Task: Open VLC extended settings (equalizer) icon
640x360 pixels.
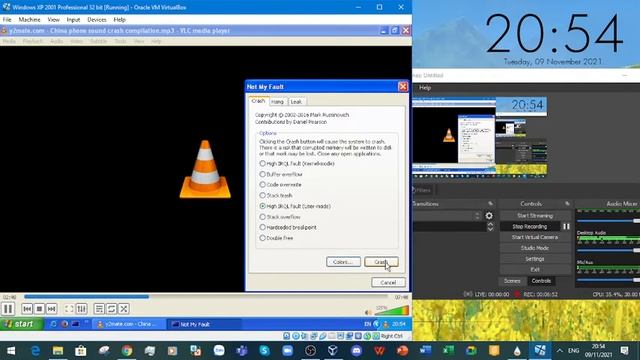Action: click(x=82, y=309)
